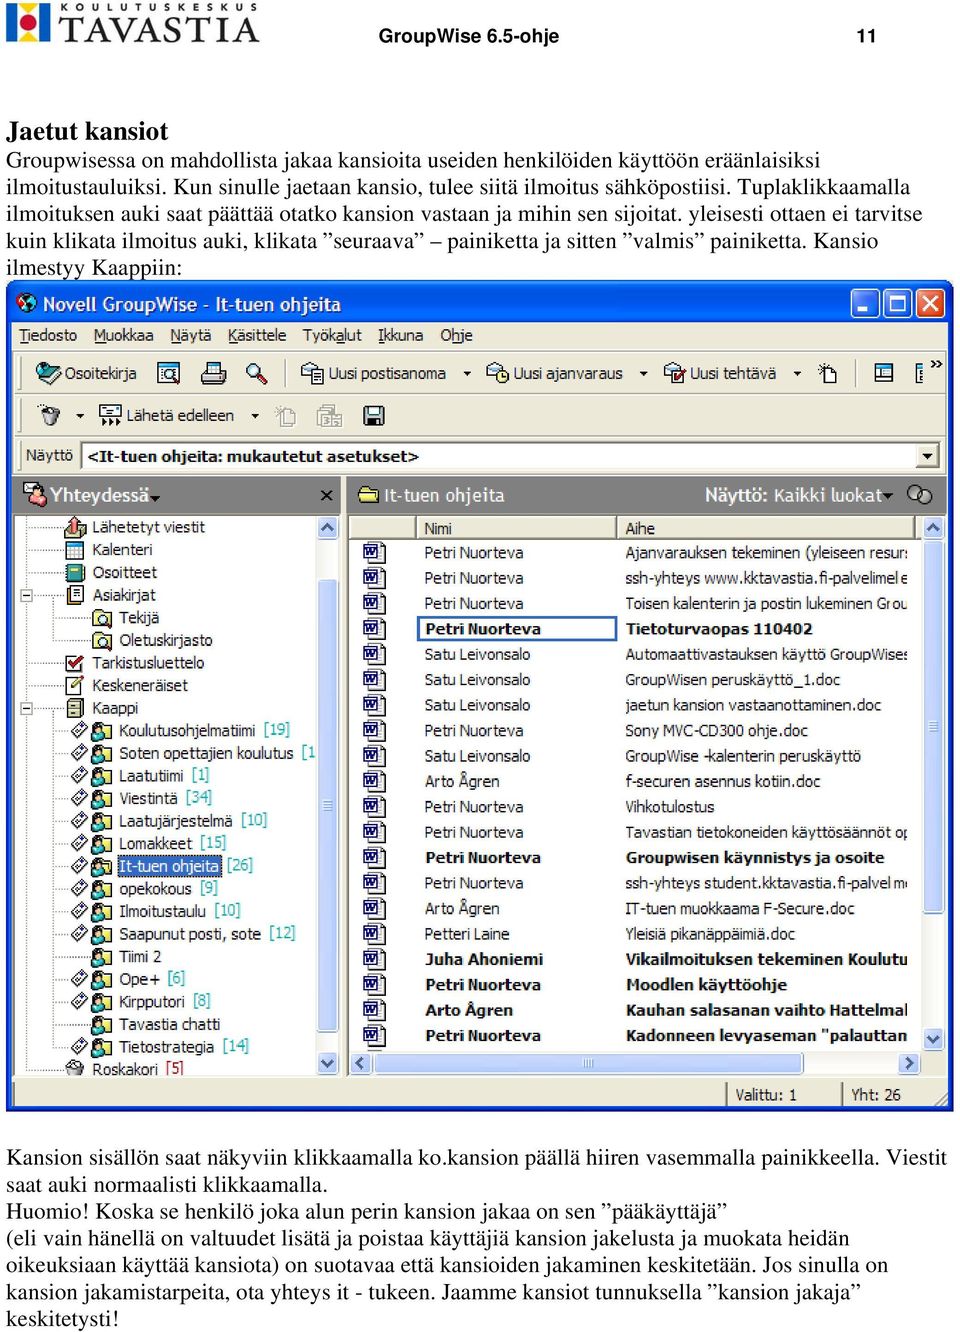
Task: Open Kalenteri folder
Action: 122,549
